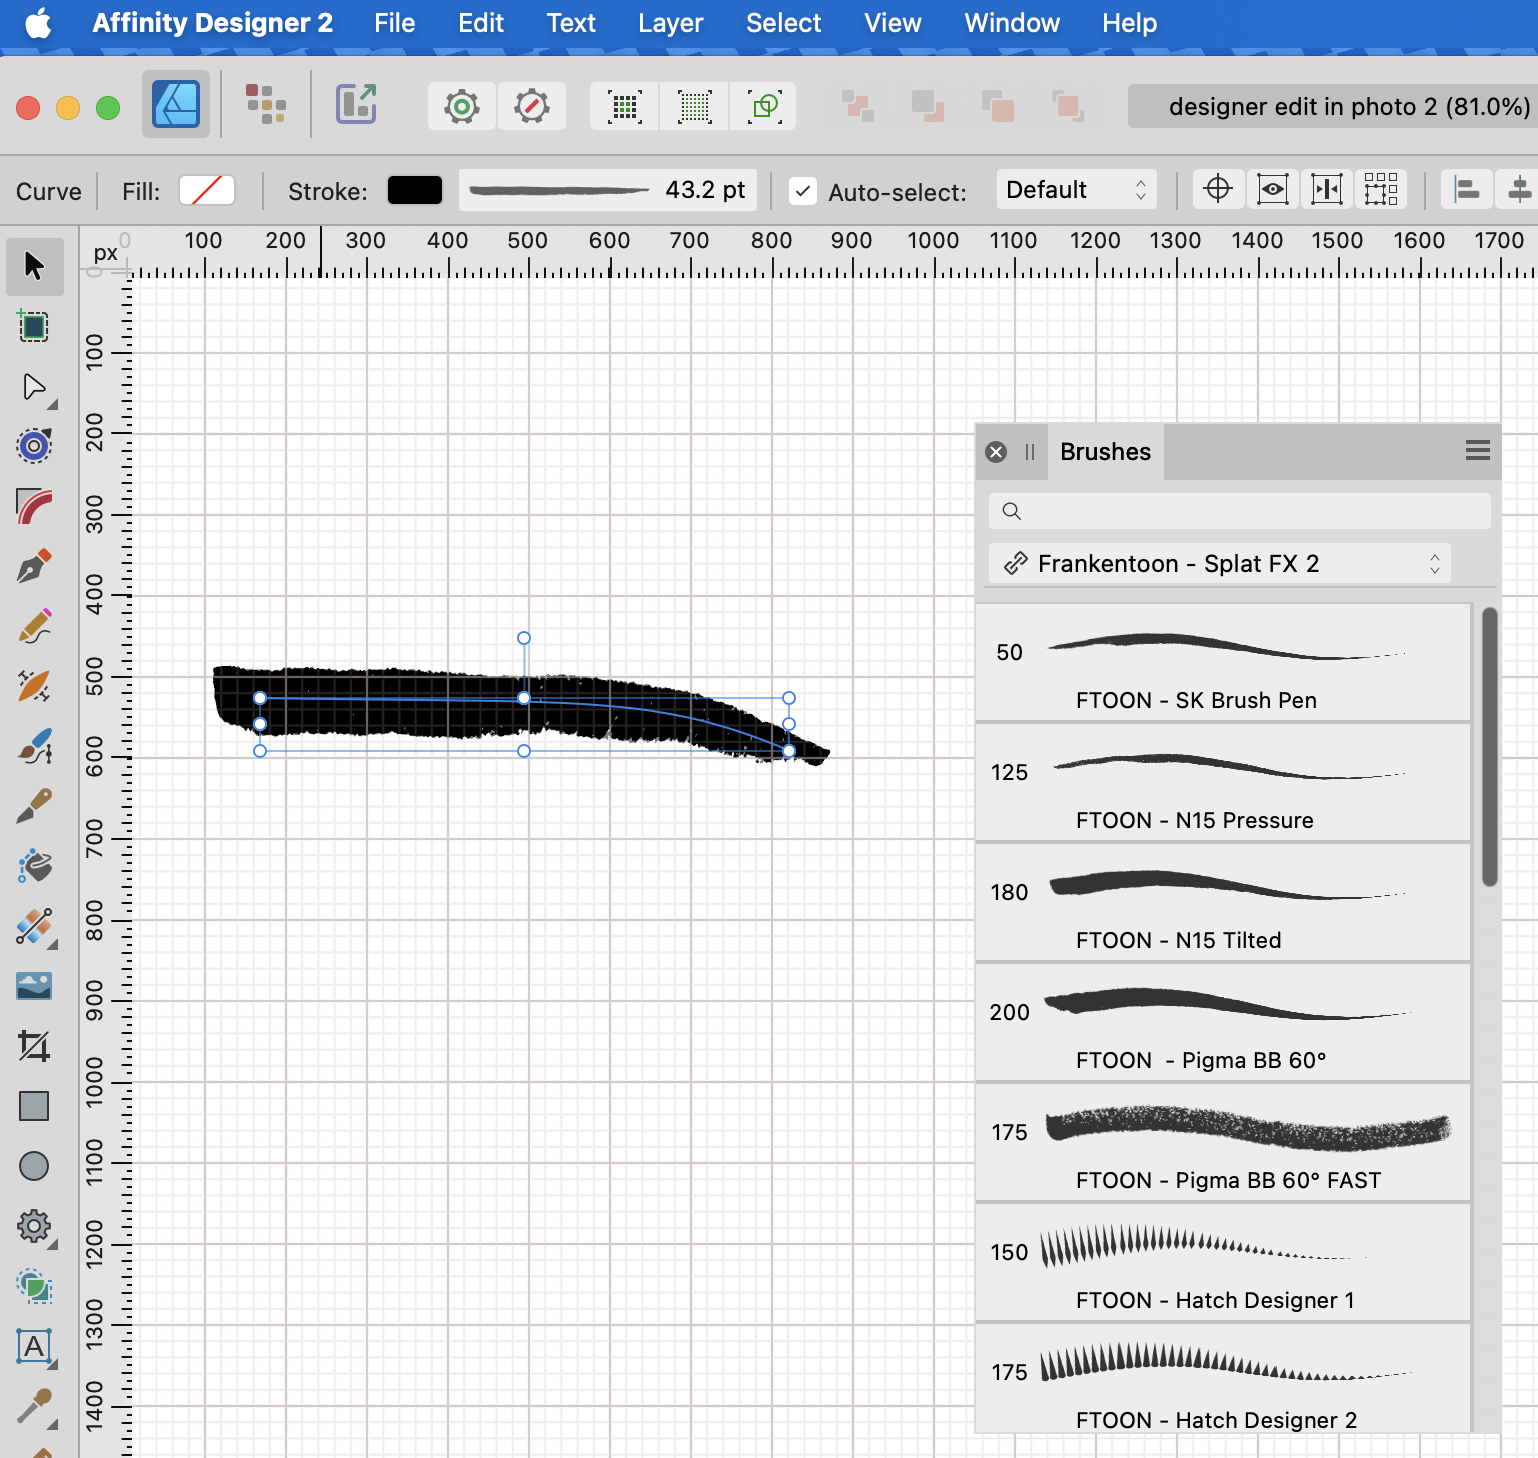
Task: Choose the FTOON - Pigma BB 60° brush
Action: coord(1223,1022)
